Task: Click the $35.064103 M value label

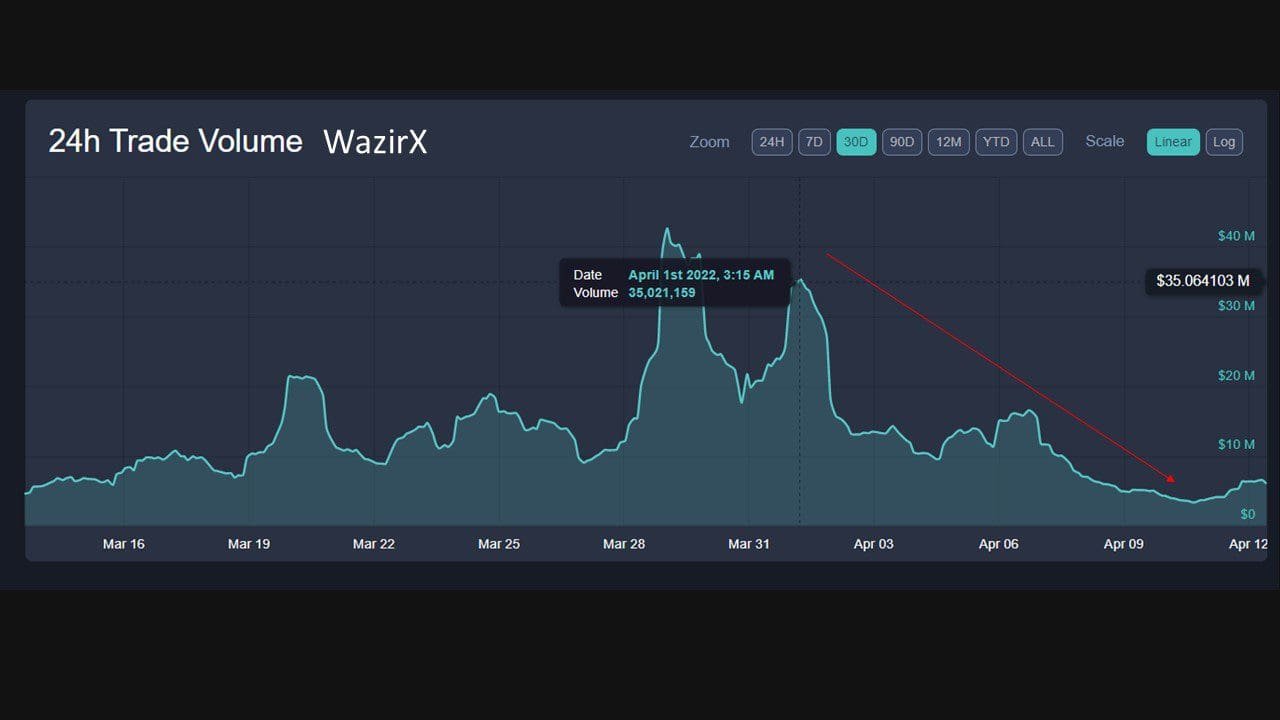Action: tap(1203, 281)
